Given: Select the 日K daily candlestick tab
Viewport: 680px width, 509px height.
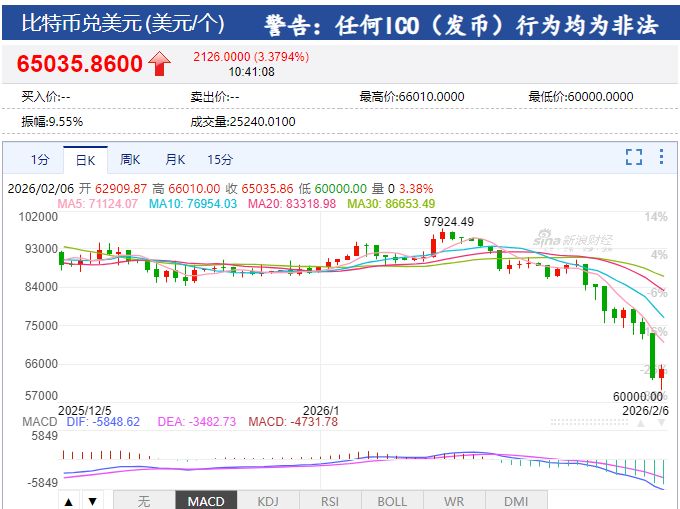Looking at the screenshot, I should pos(85,159).
